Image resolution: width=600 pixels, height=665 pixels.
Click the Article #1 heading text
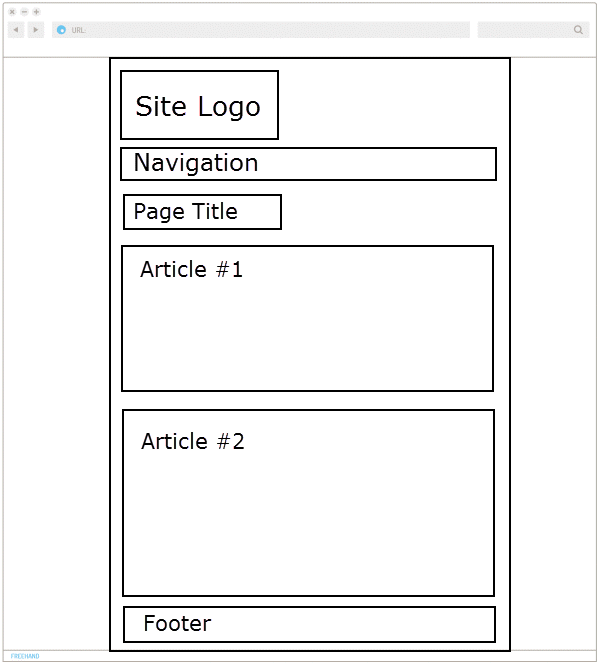coord(191,270)
